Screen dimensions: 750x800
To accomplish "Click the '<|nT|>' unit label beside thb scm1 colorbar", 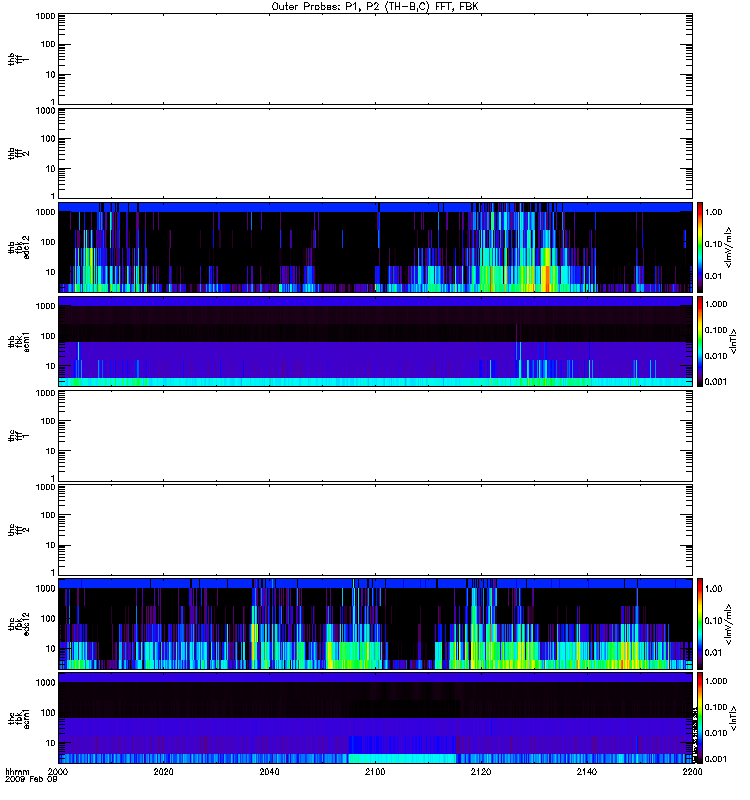I will [x=733, y=341].
